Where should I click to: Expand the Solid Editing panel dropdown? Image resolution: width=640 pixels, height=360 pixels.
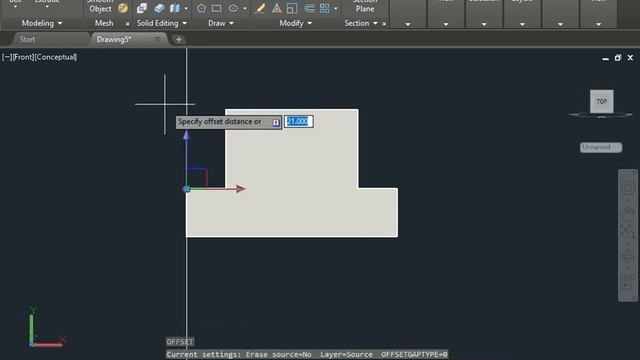coord(184,23)
